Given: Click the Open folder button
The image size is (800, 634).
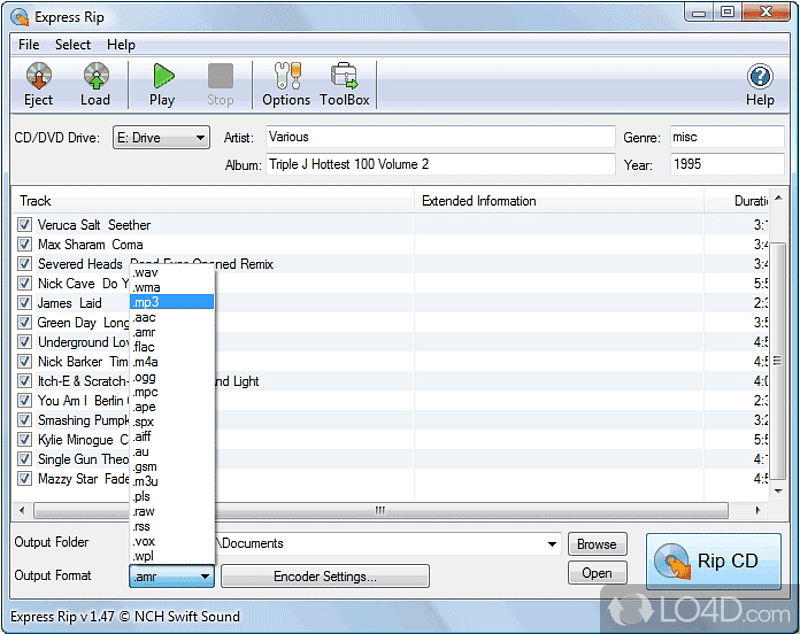Looking at the screenshot, I should coord(597,573).
